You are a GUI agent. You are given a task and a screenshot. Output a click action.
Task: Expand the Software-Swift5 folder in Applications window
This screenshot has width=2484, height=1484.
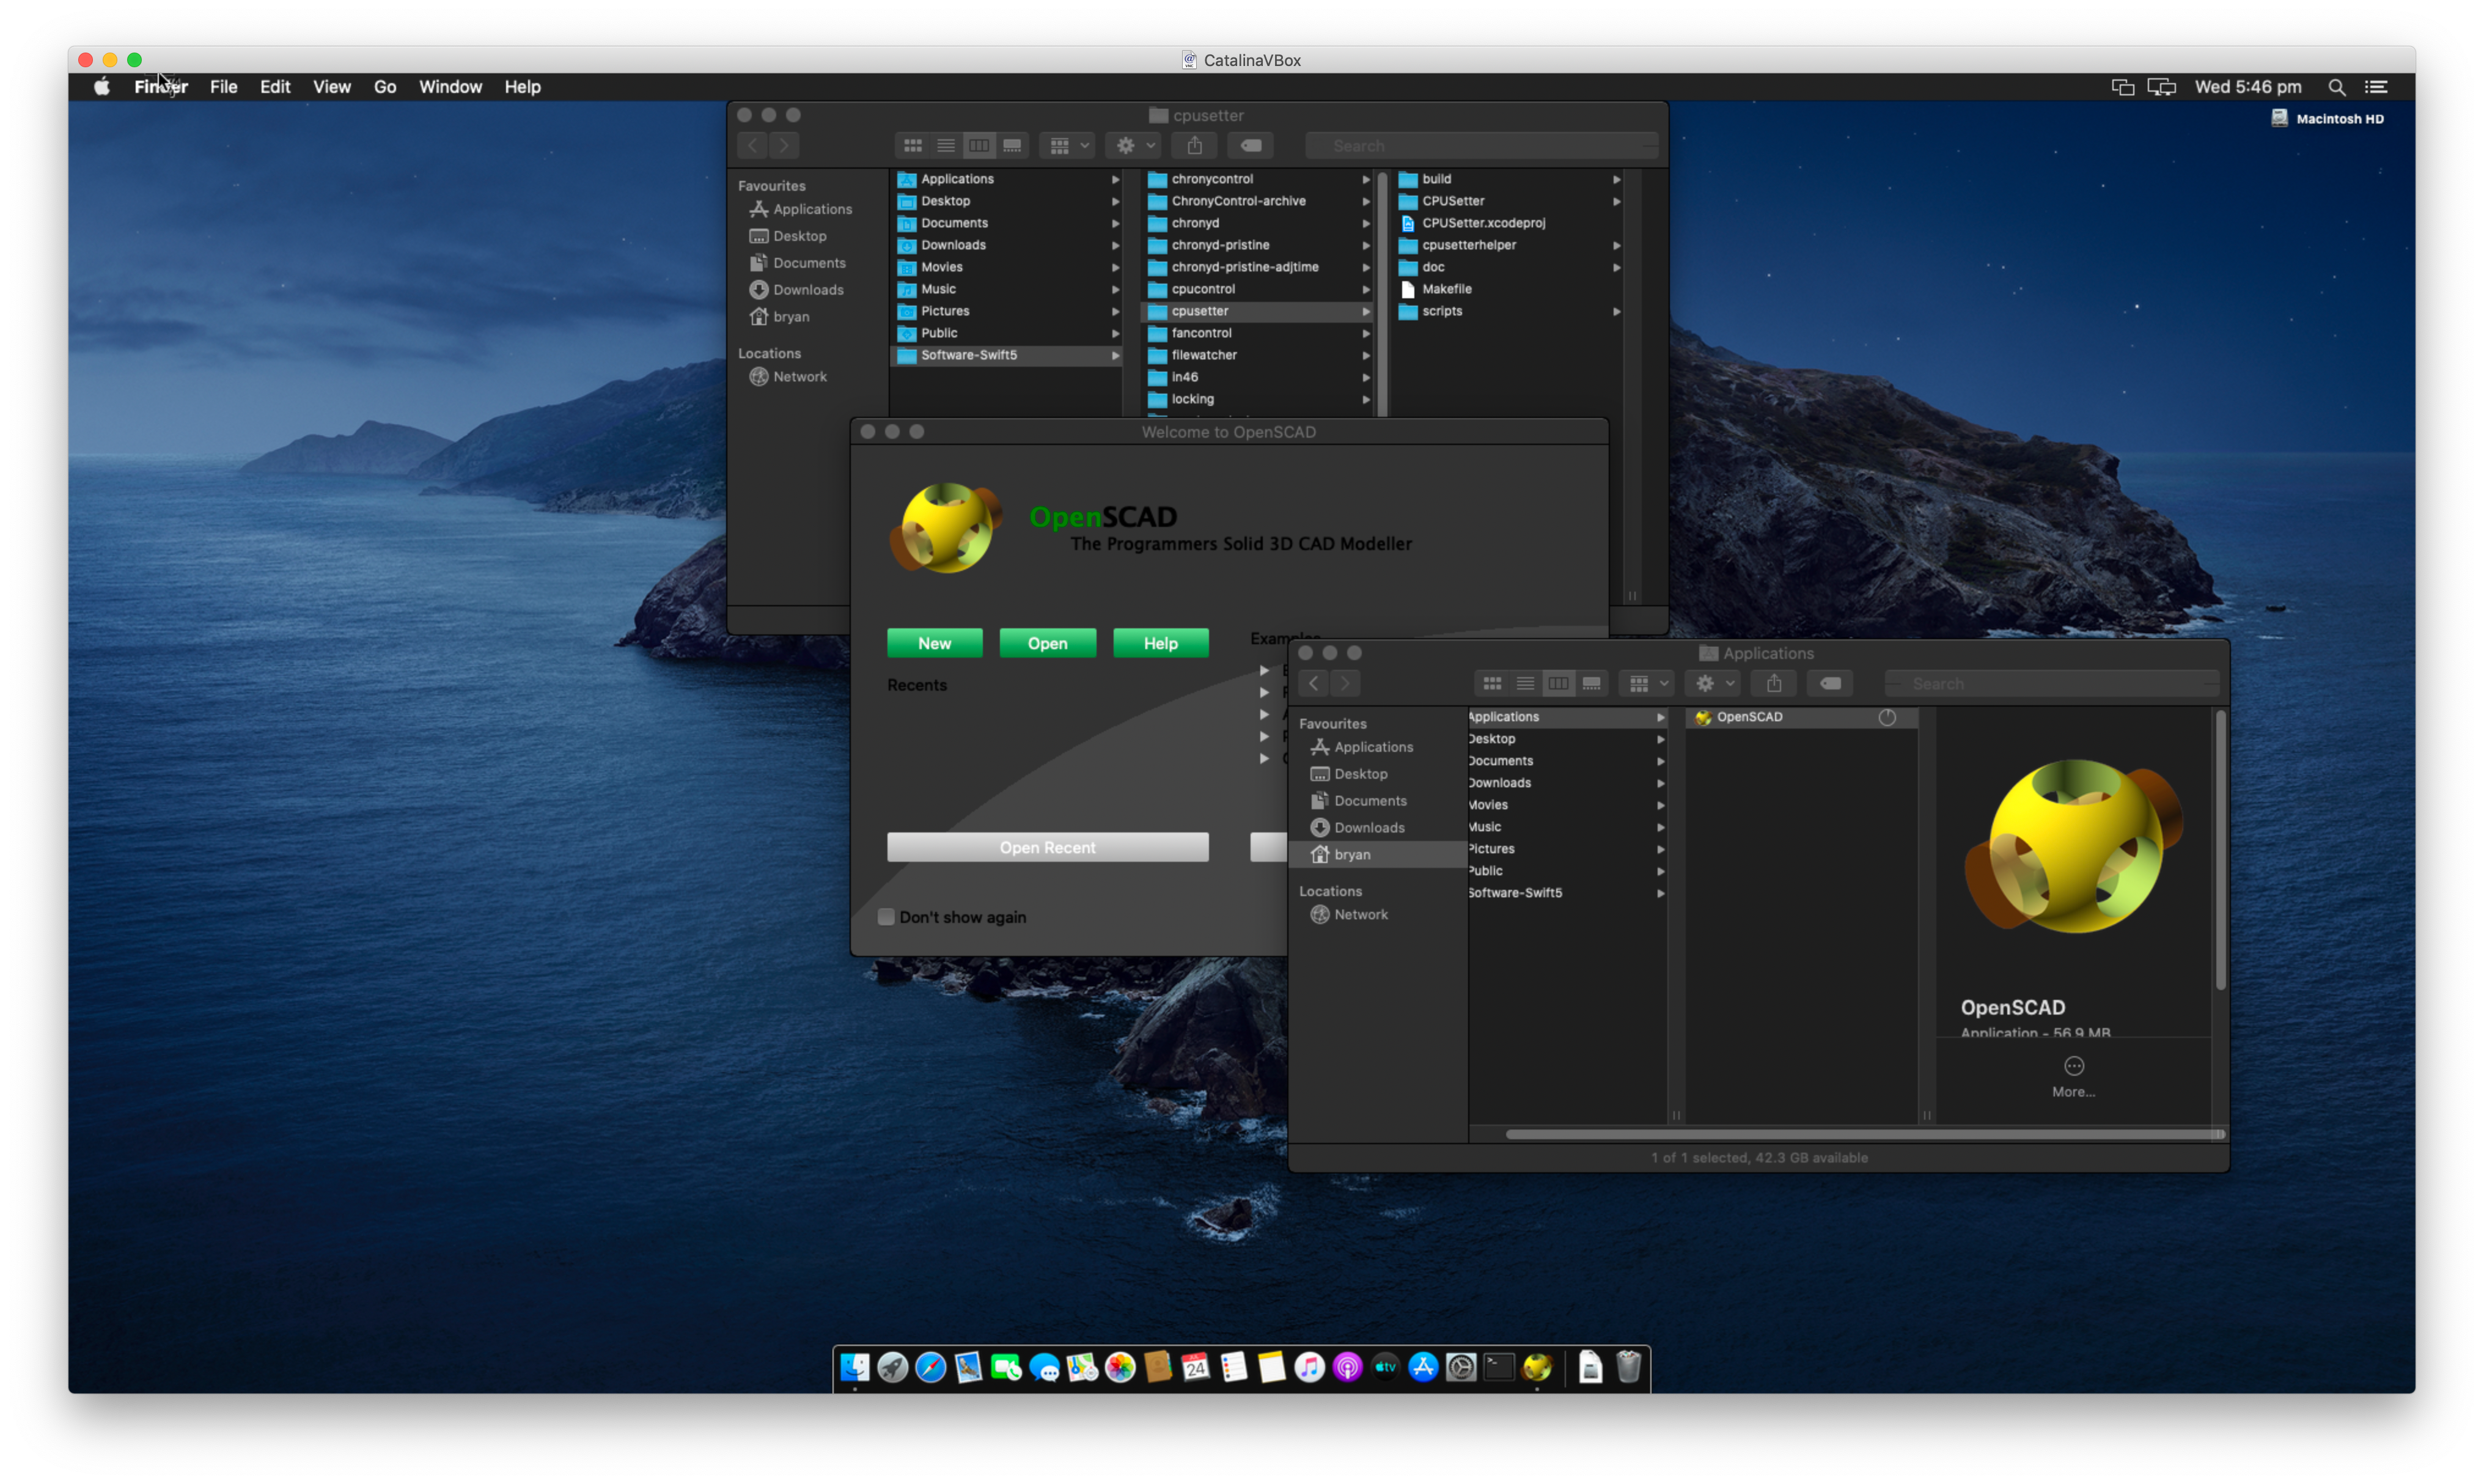tap(1660, 893)
